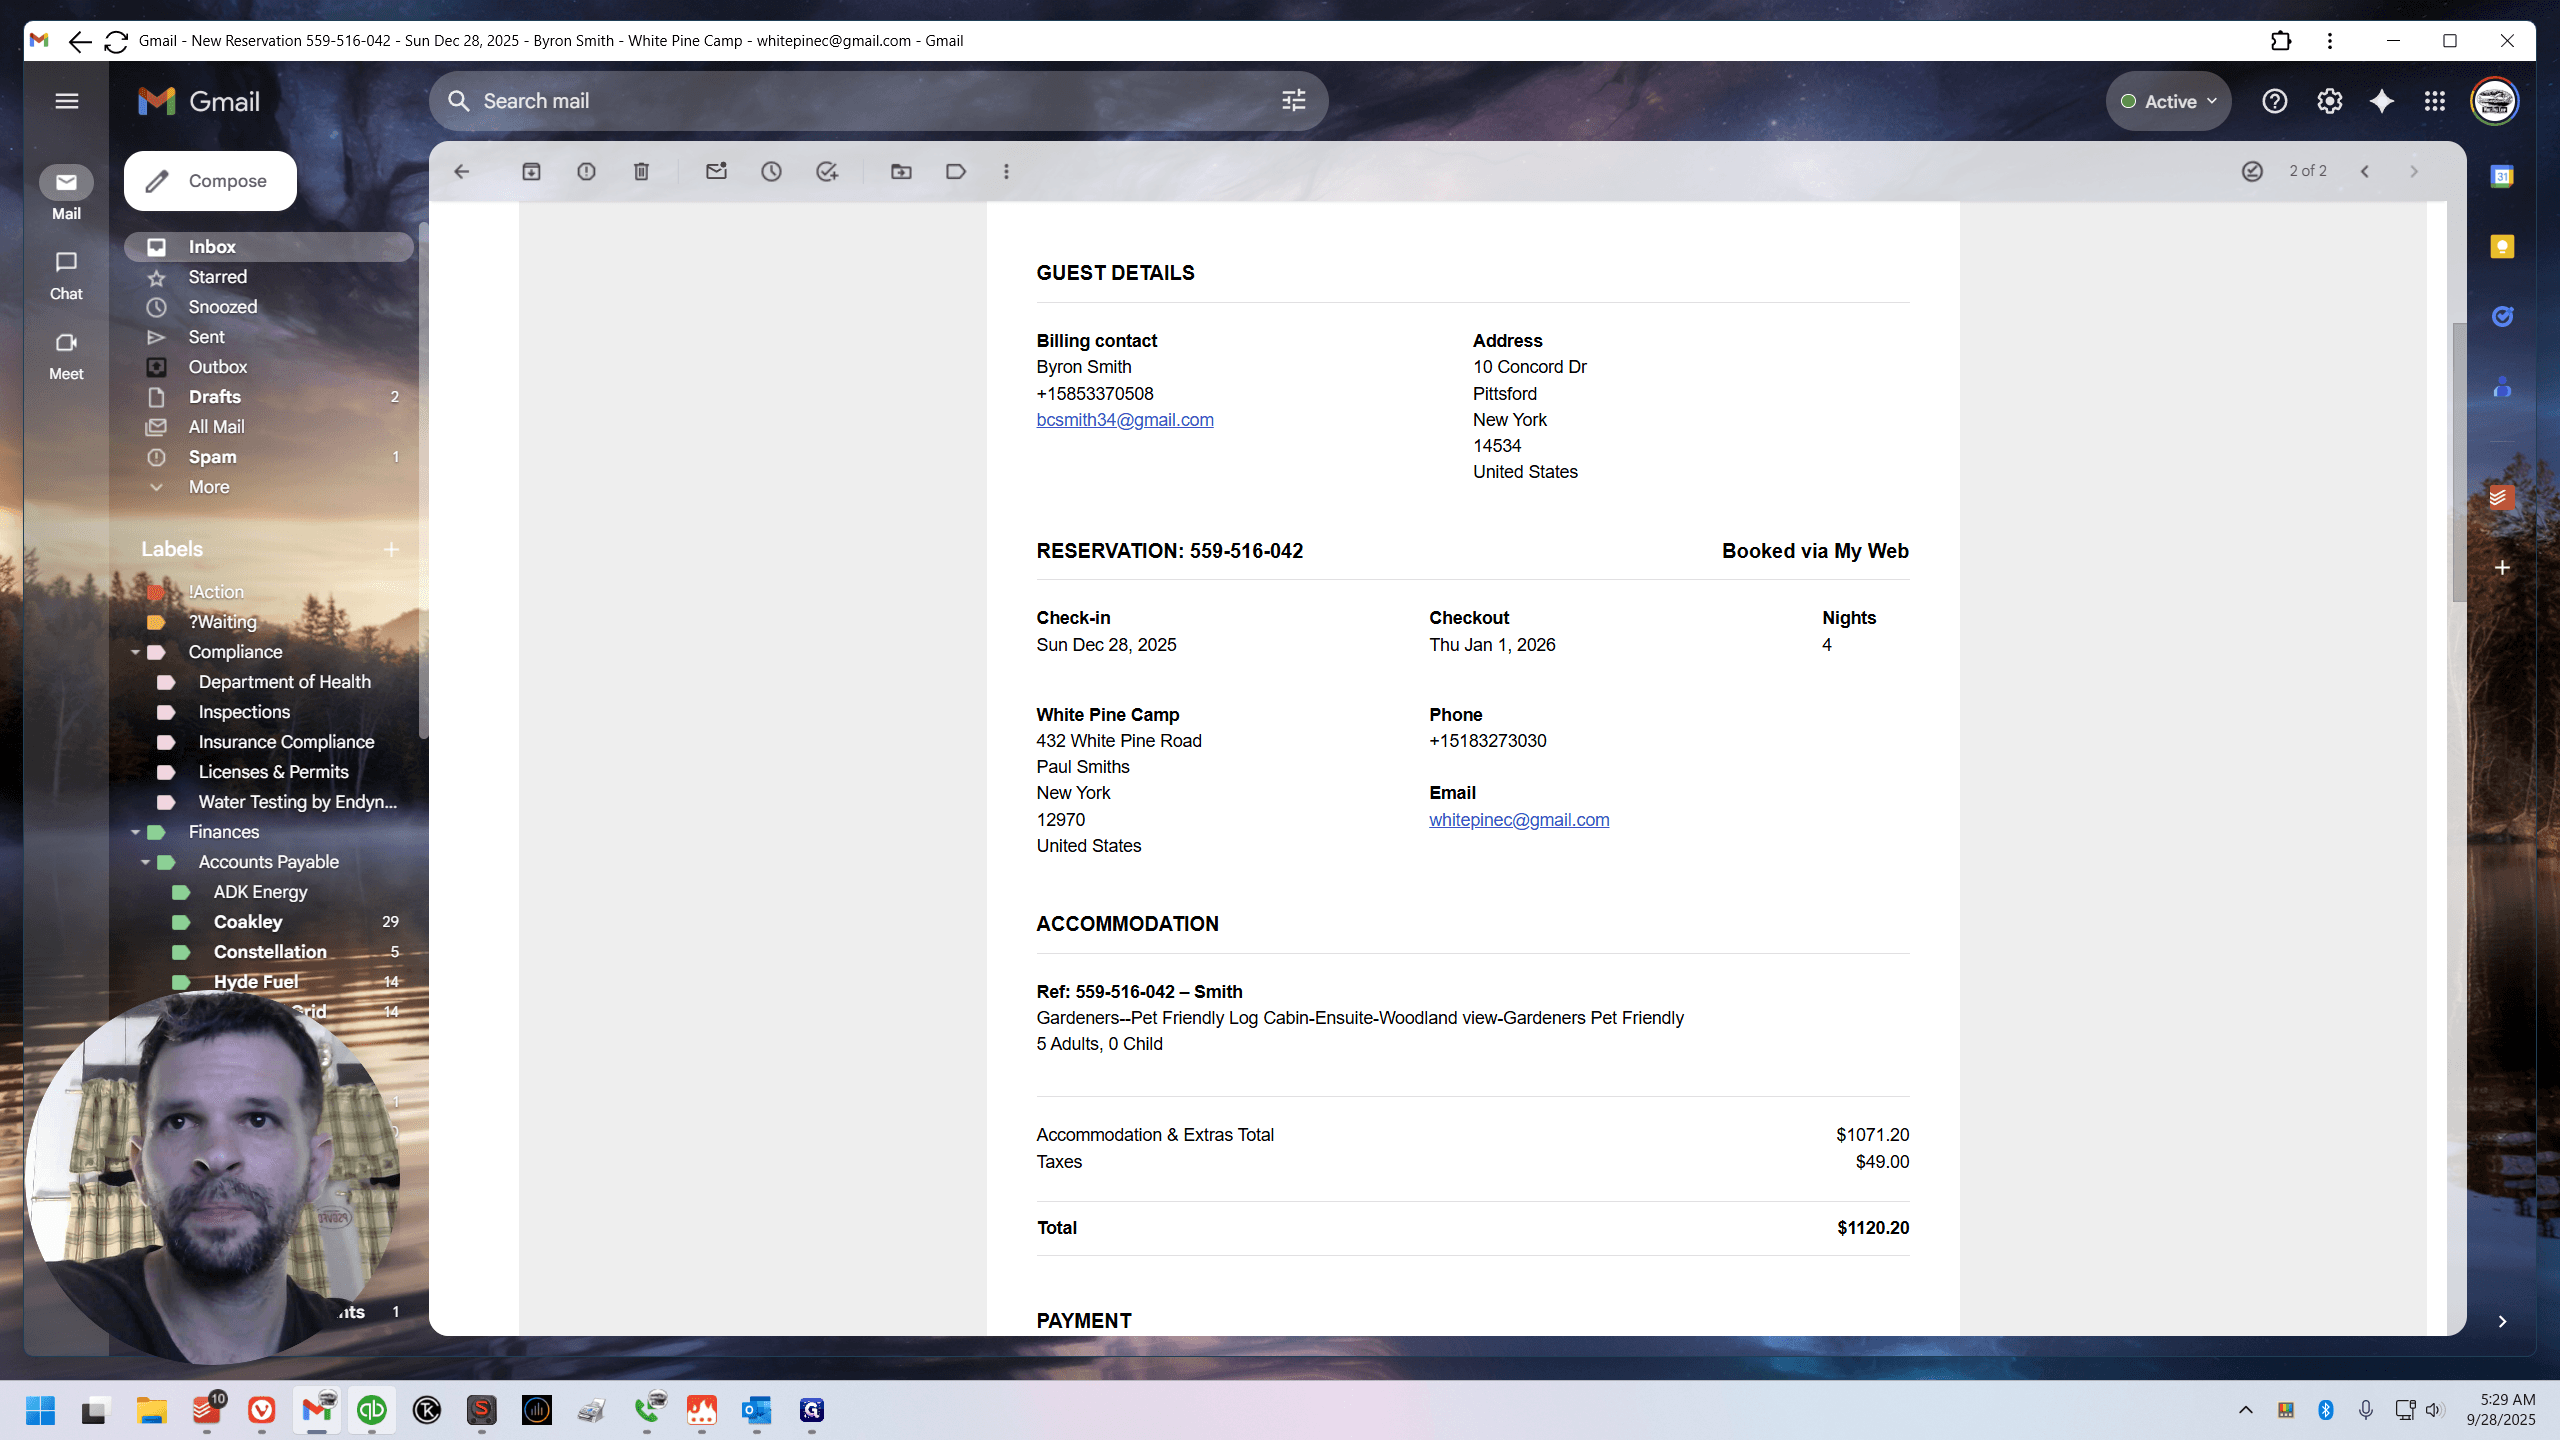Open Google Contacts side panel

pos(2502,387)
